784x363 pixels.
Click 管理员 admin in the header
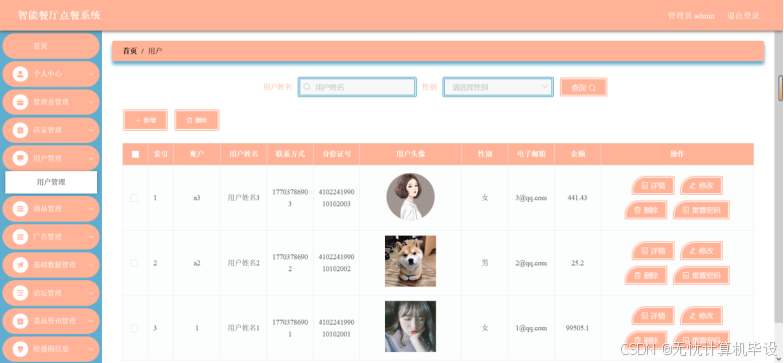tap(691, 16)
